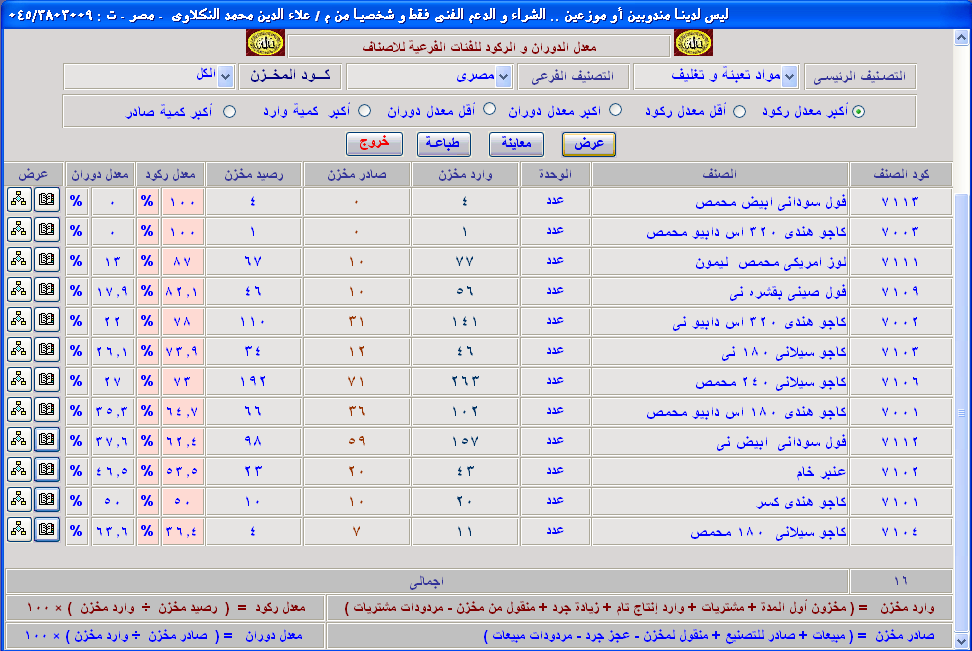Open the التصنيف الفرعى dropdown showing مصرى
The width and height of the screenshot is (972, 651).
pos(503,77)
